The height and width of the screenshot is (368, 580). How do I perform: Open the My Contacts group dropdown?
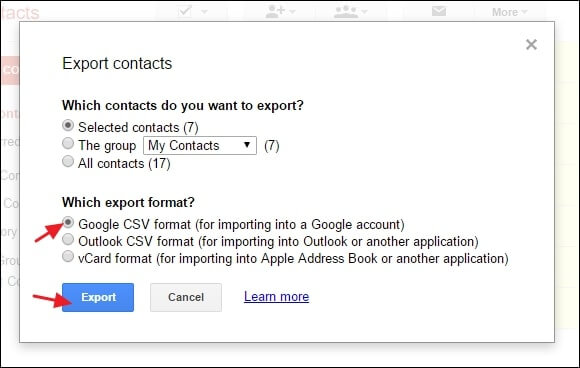pyautogui.click(x=200, y=145)
